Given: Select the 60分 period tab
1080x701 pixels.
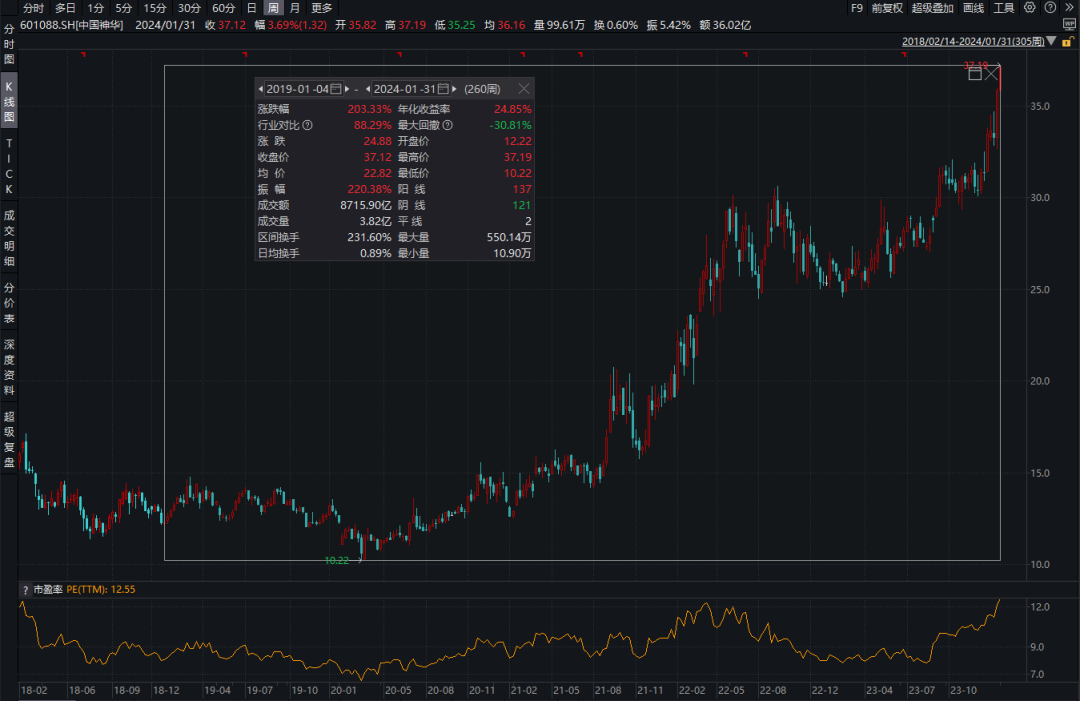Looking at the screenshot, I should [x=224, y=8].
